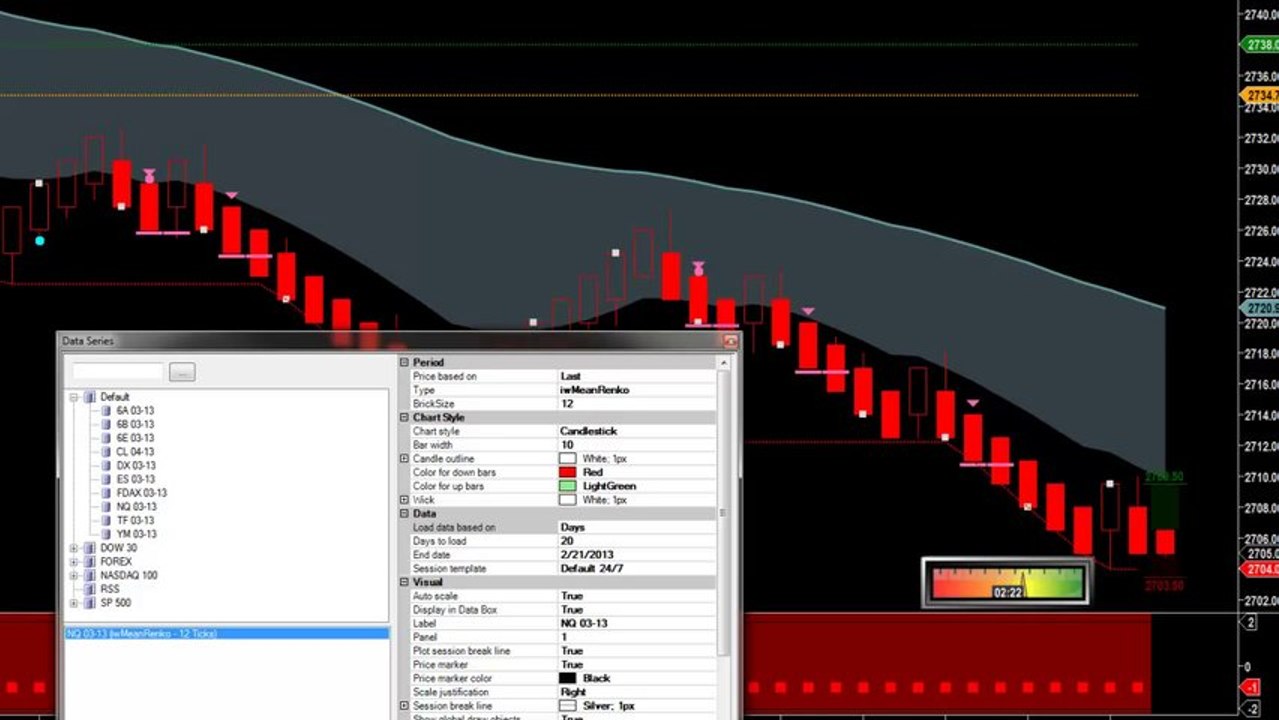Click the Black price marker color swatch

click(567, 678)
